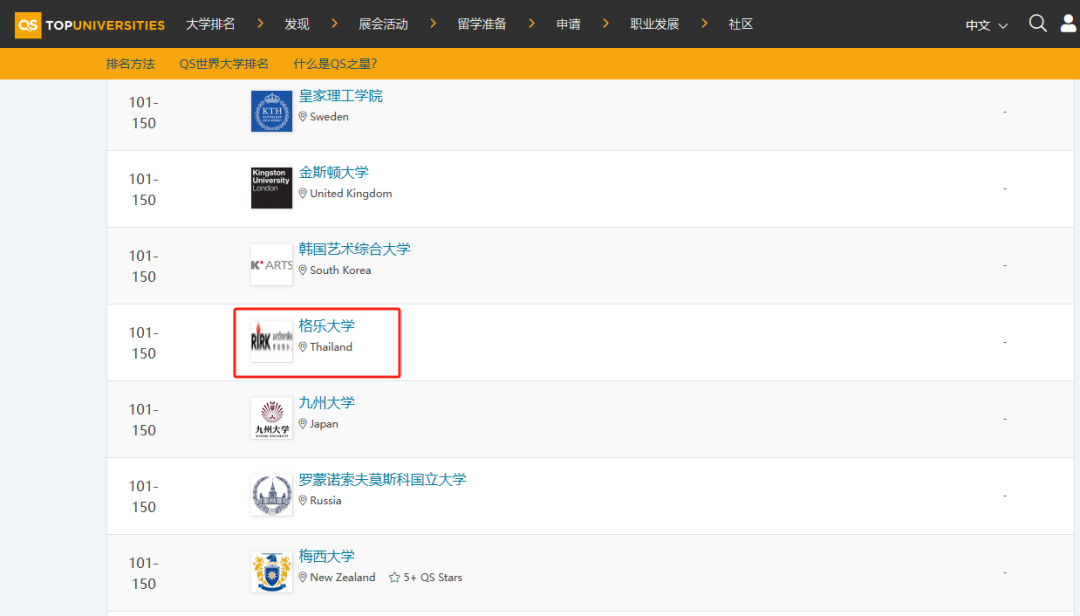
Task: Click the Russia location text
Action: pyautogui.click(x=325, y=501)
